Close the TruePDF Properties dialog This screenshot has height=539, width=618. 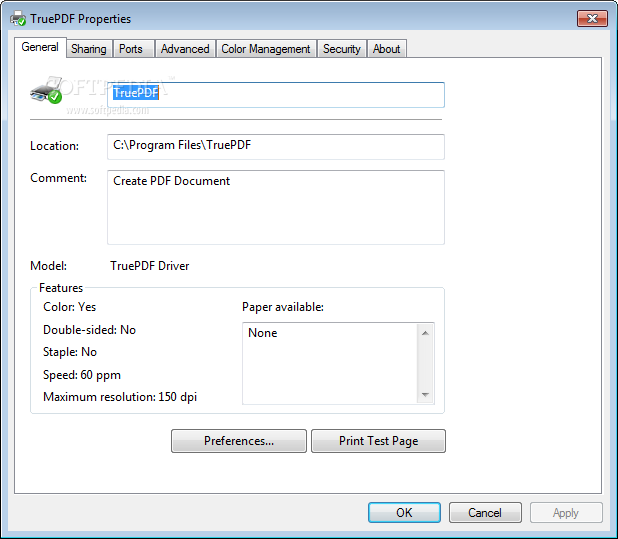(592, 18)
